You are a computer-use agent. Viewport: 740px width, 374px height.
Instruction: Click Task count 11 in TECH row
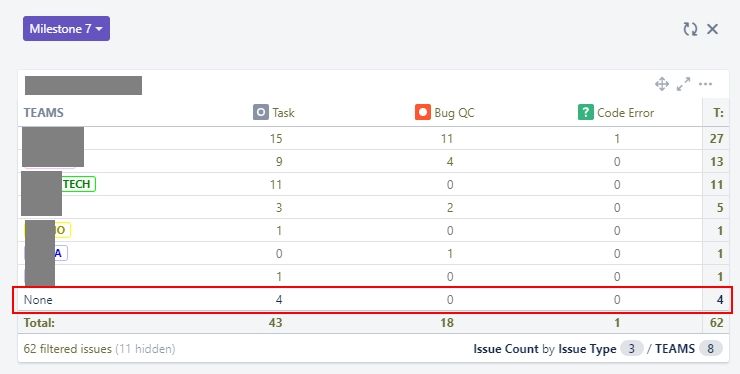(276, 184)
